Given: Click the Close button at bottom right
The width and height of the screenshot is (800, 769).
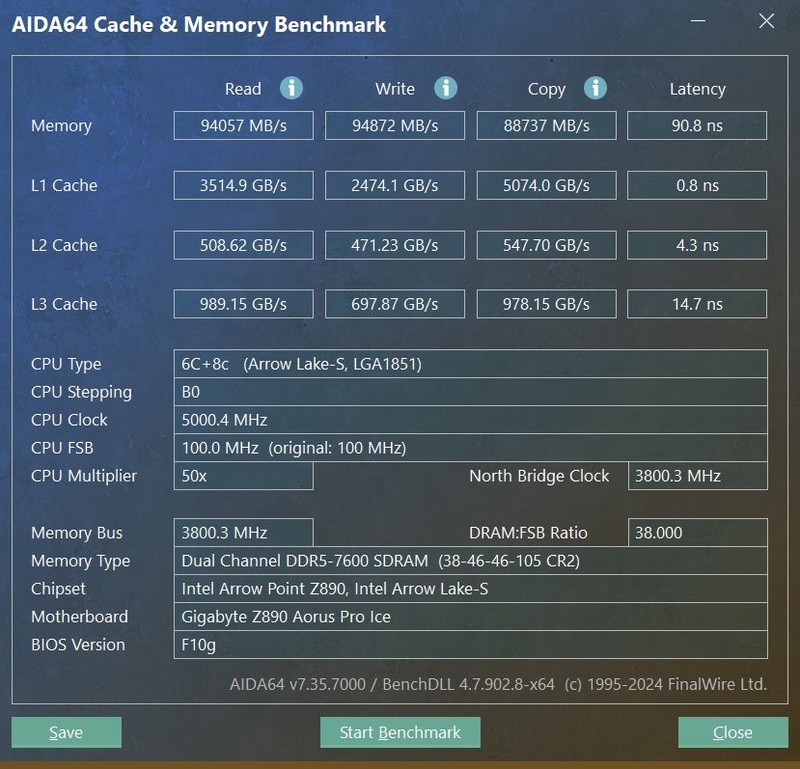Looking at the screenshot, I should pos(733,732).
